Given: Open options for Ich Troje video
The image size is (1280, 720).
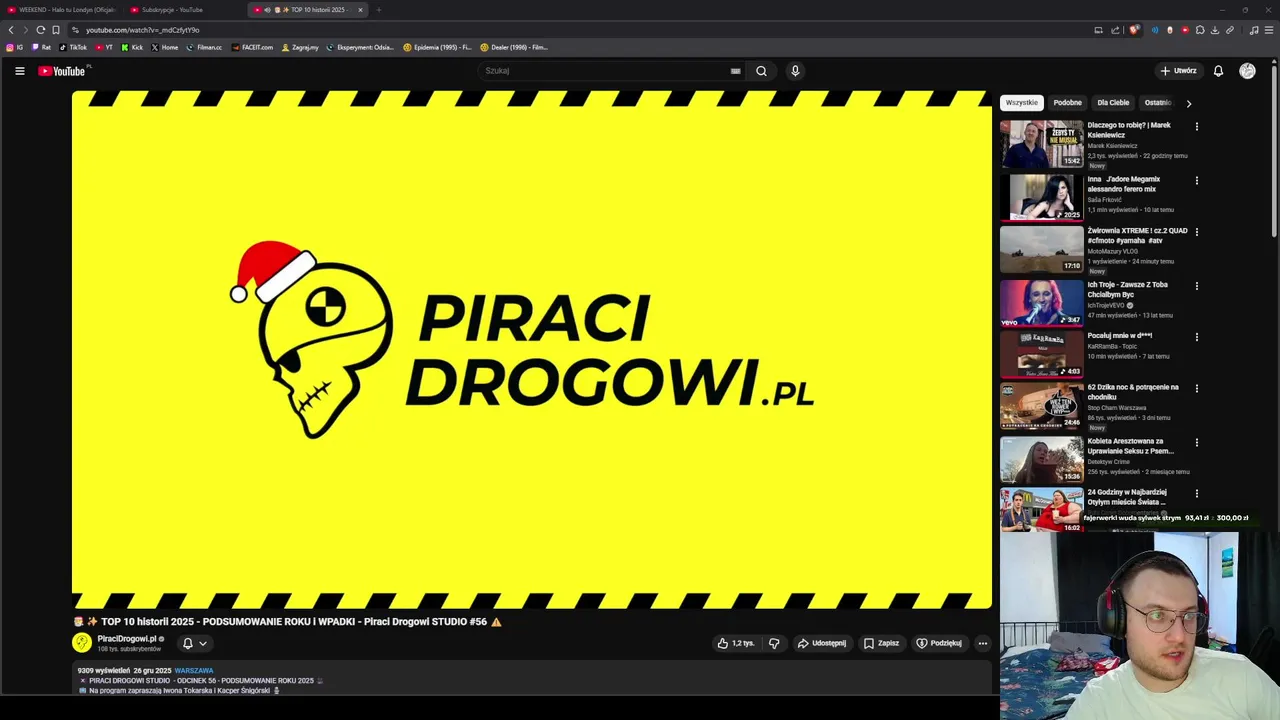Looking at the screenshot, I should click(x=1196, y=286).
